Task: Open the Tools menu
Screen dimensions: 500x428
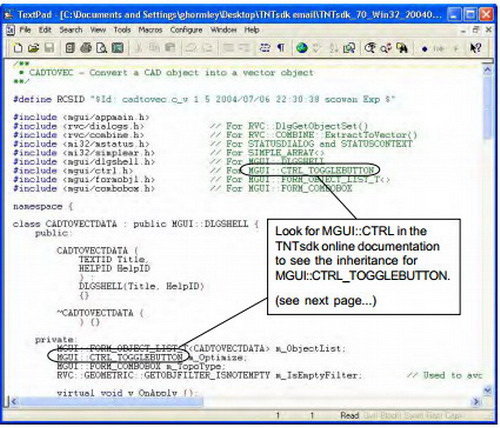Action: click(x=122, y=30)
